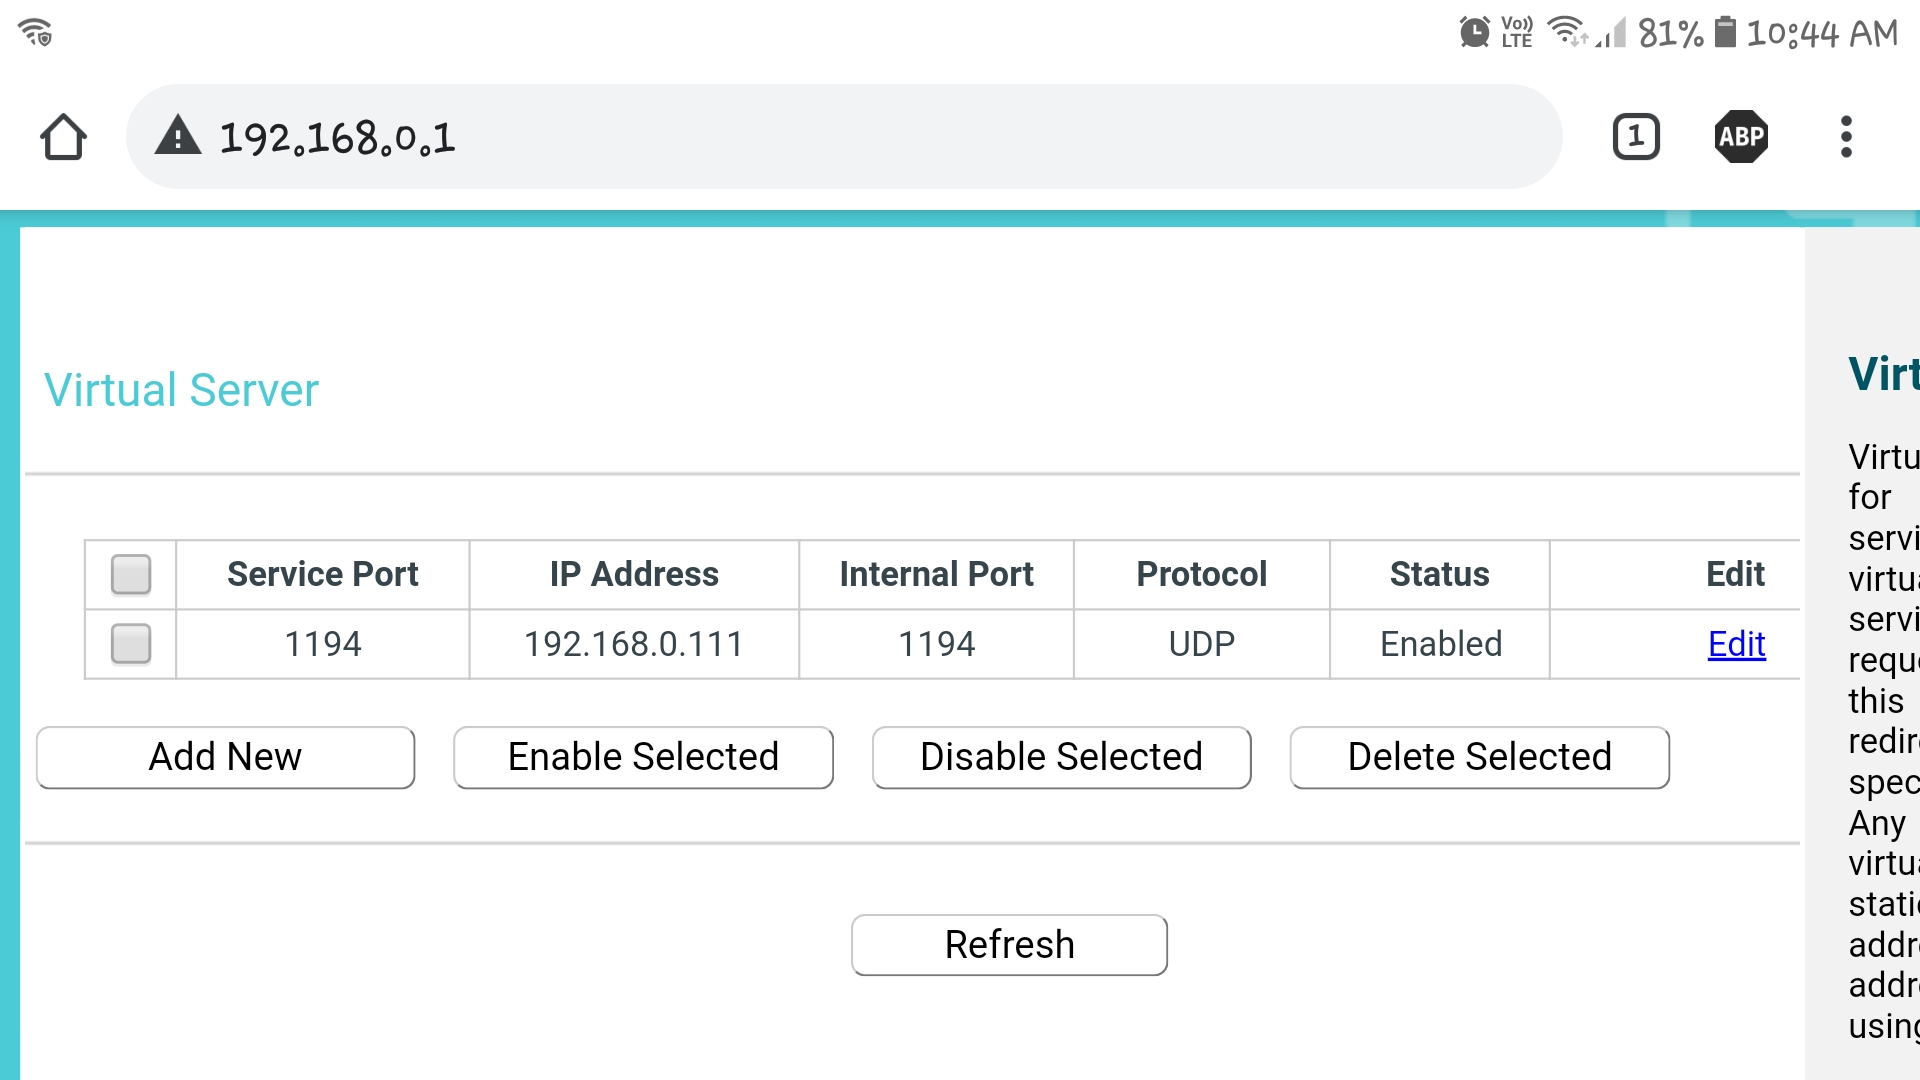Image resolution: width=1920 pixels, height=1080 pixels.
Task: Click the Refresh button
Action: pos(1008,944)
